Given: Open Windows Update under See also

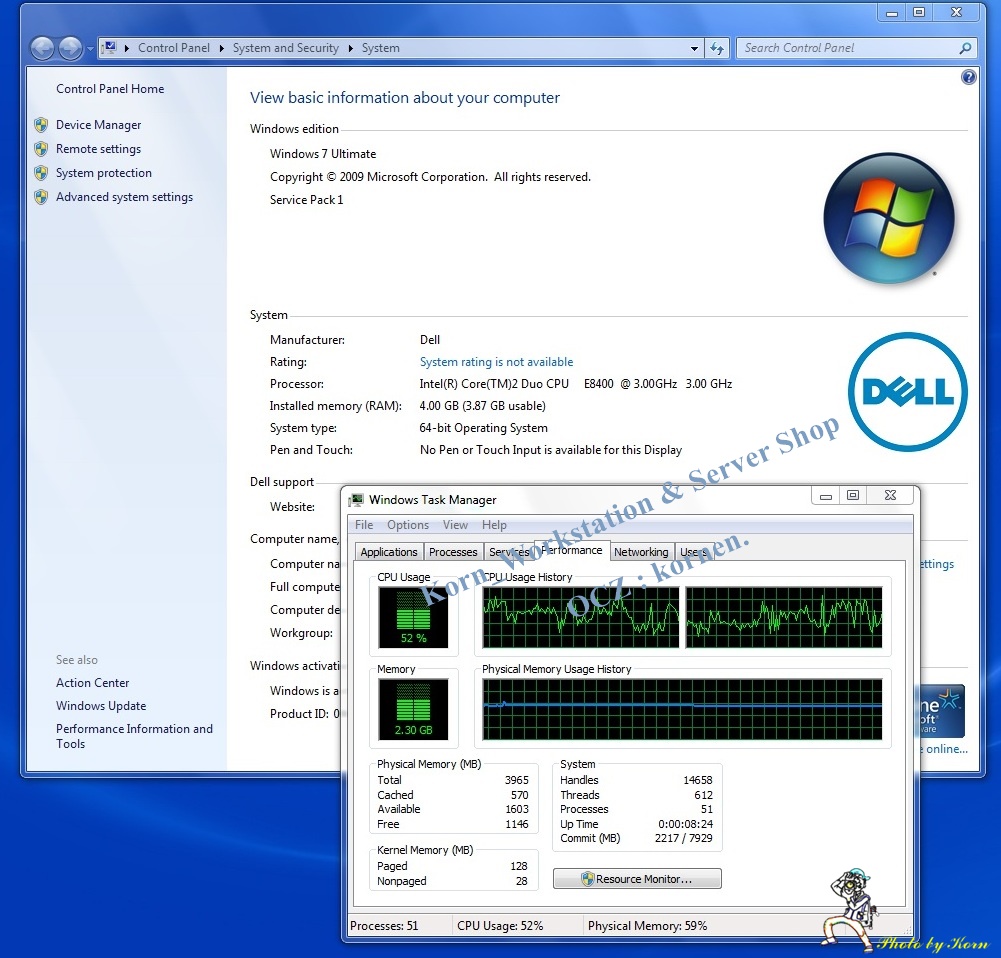Looking at the screenshot, I should click(101, 706).
